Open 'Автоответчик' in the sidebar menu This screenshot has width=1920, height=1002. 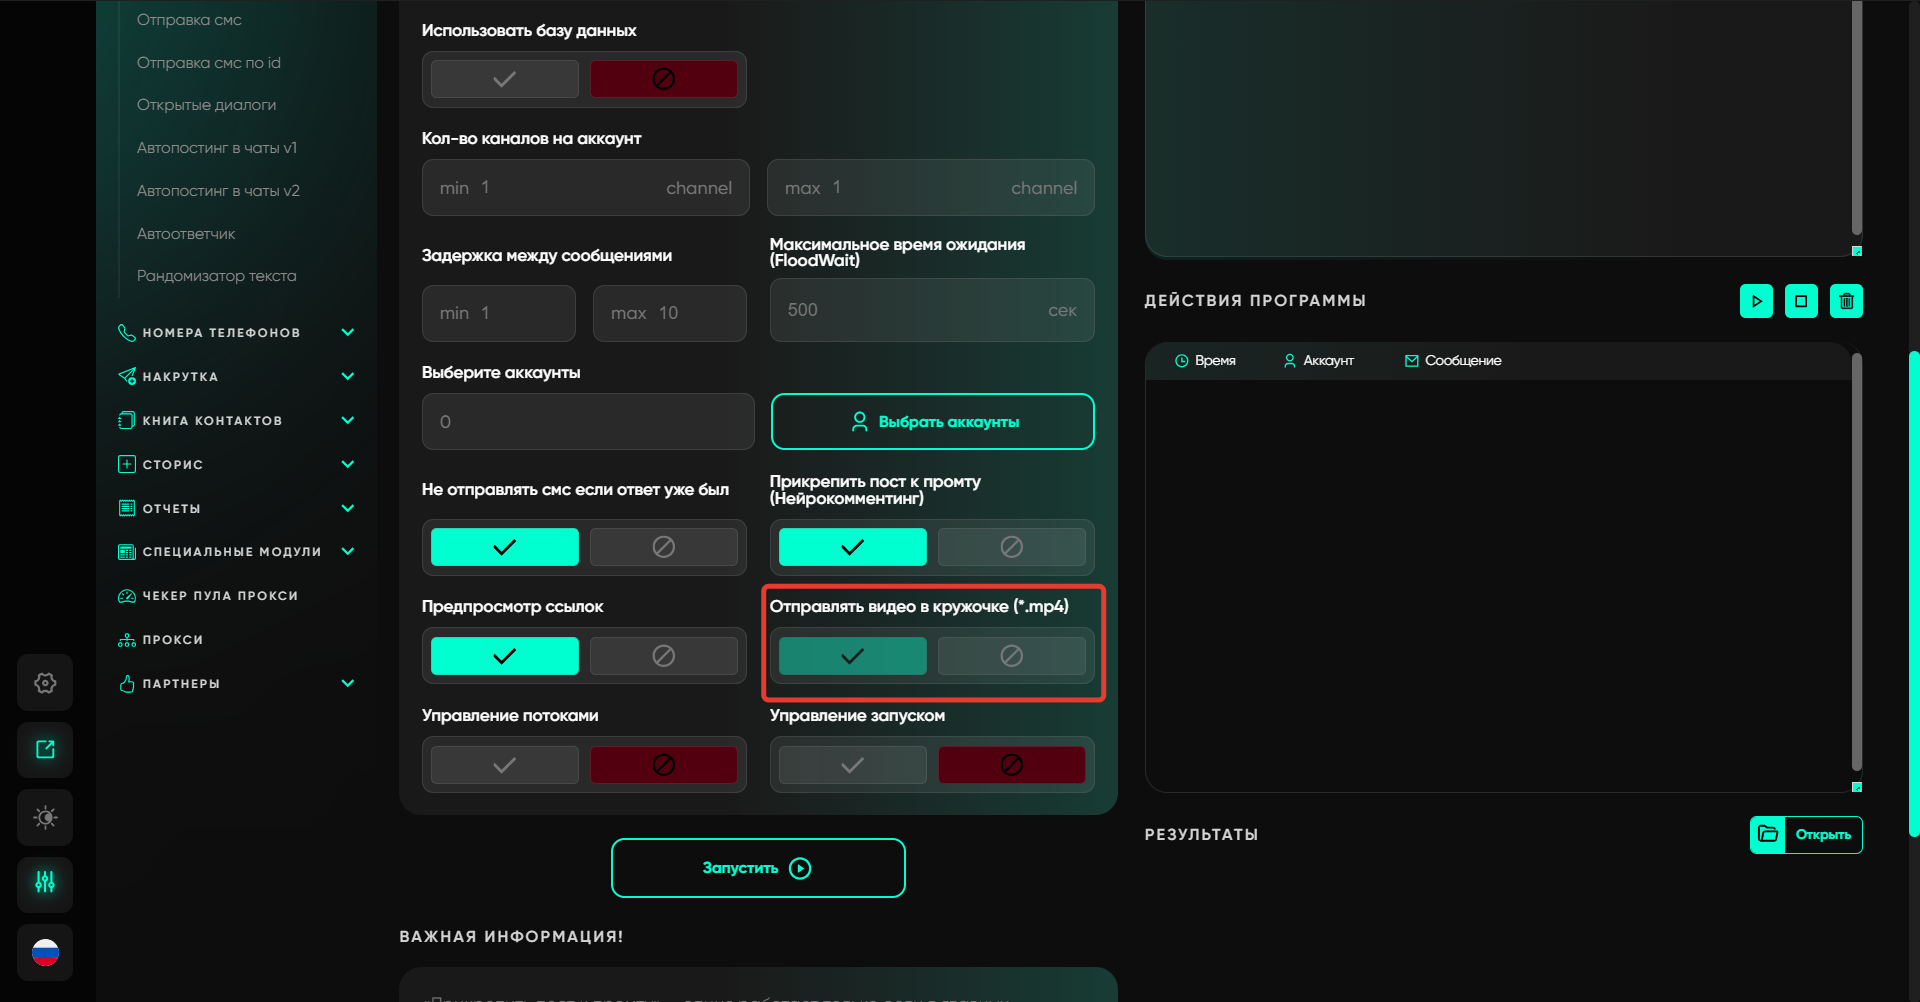tap(186, 234)
